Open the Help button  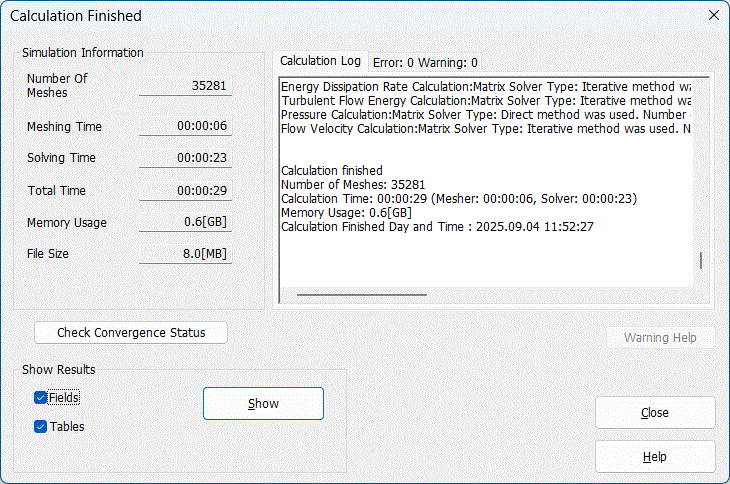point(655,457)
